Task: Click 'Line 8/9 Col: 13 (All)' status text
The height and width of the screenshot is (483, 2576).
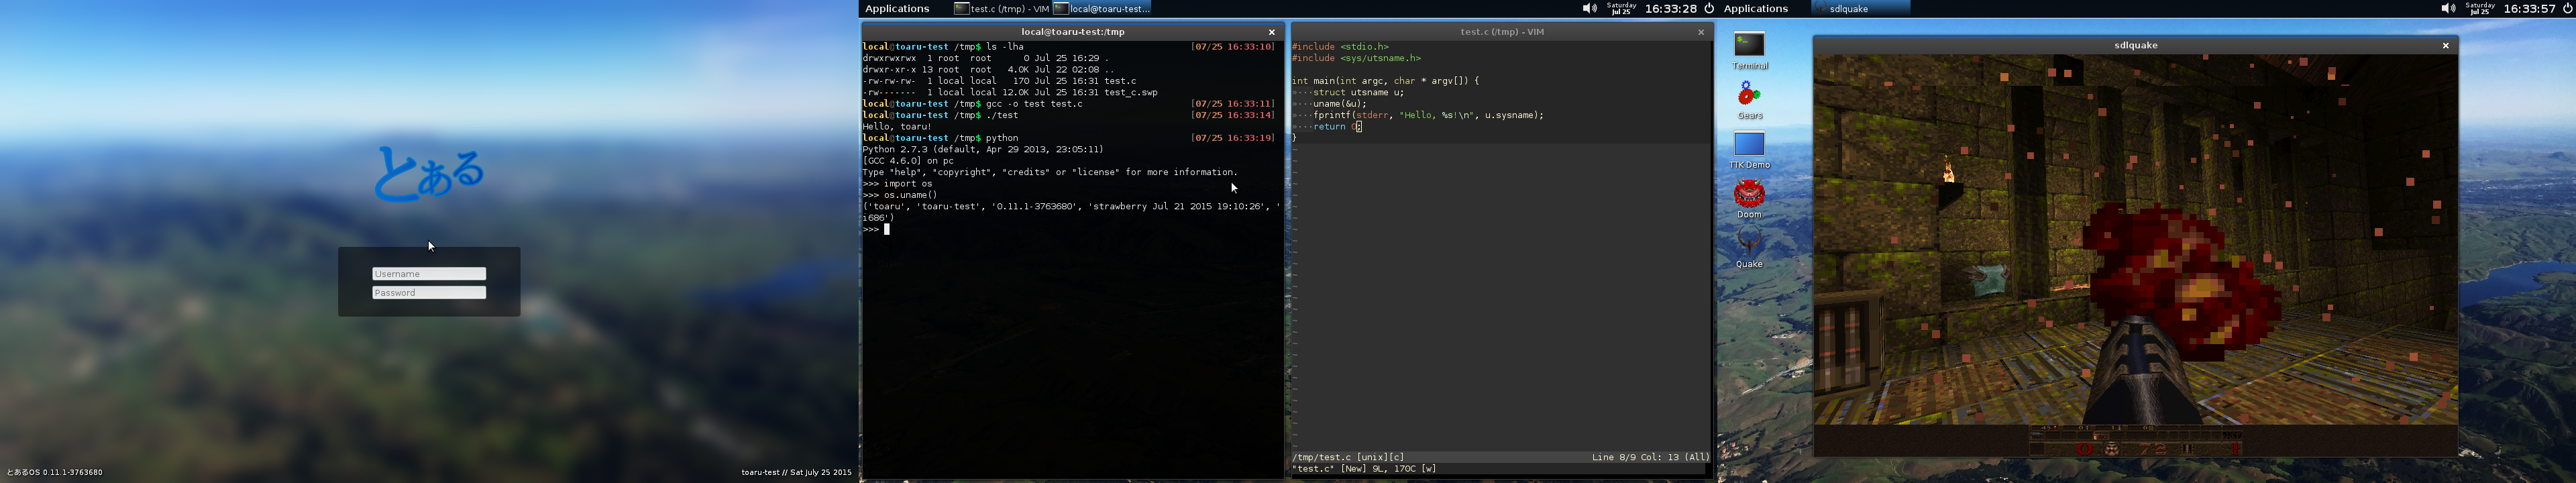Action: tap(1650, 457)
